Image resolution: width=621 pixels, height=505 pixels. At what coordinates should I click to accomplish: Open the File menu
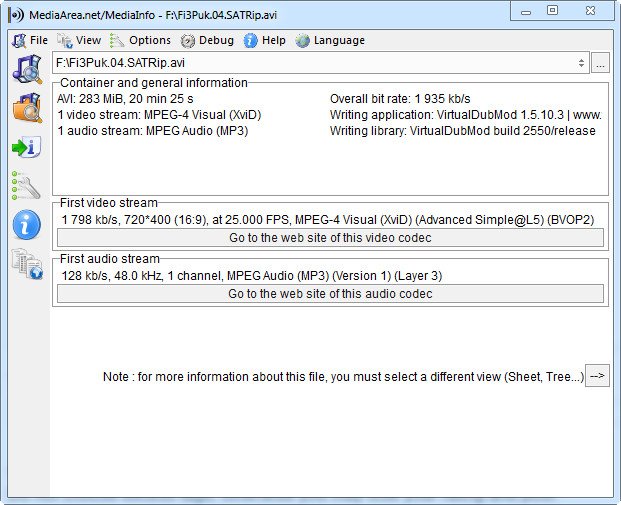pyautogui.click(x=29, y=41)
